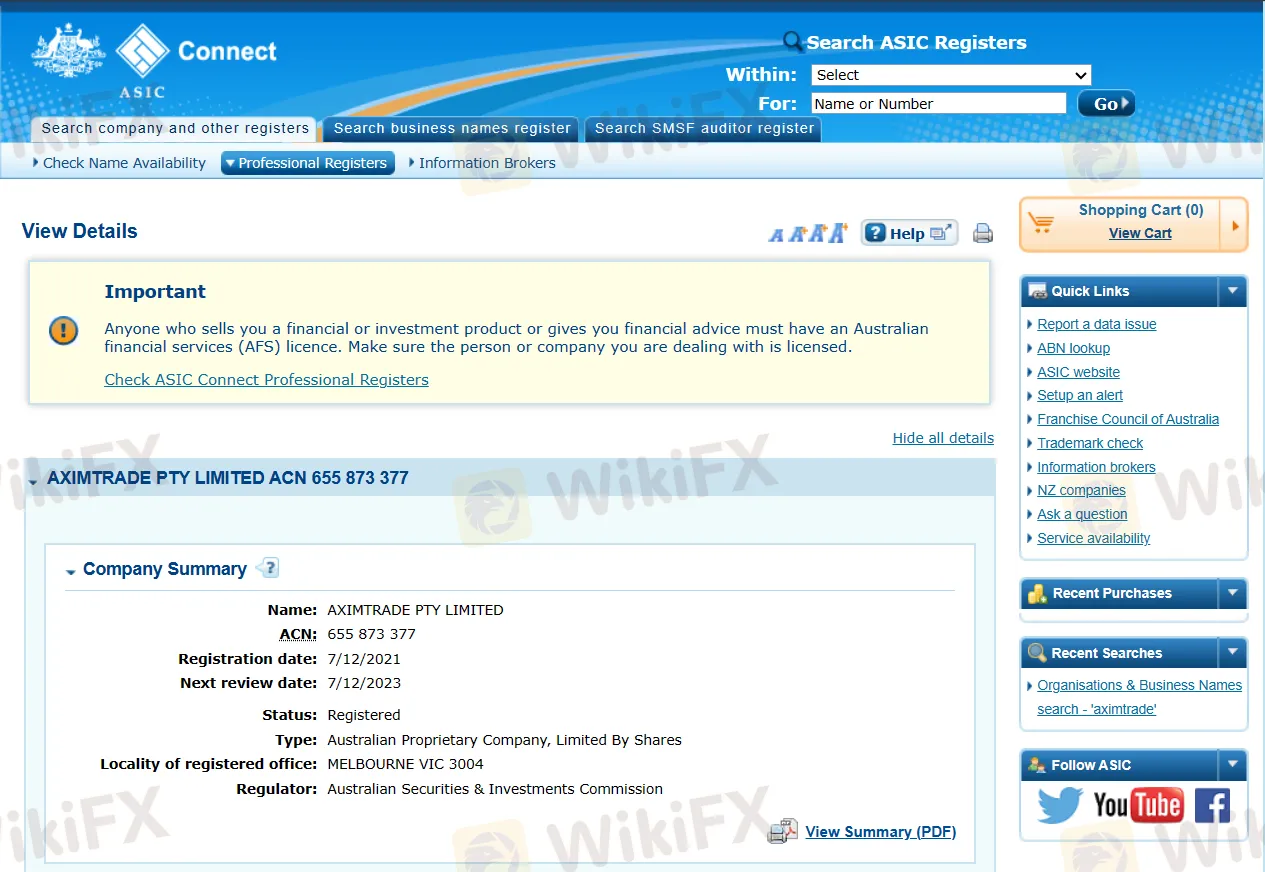The height and width of the screenshot is (872, 1265).
Task: Click the magnifier icon beside Search ASIC Registers
Action: [793, 41]
